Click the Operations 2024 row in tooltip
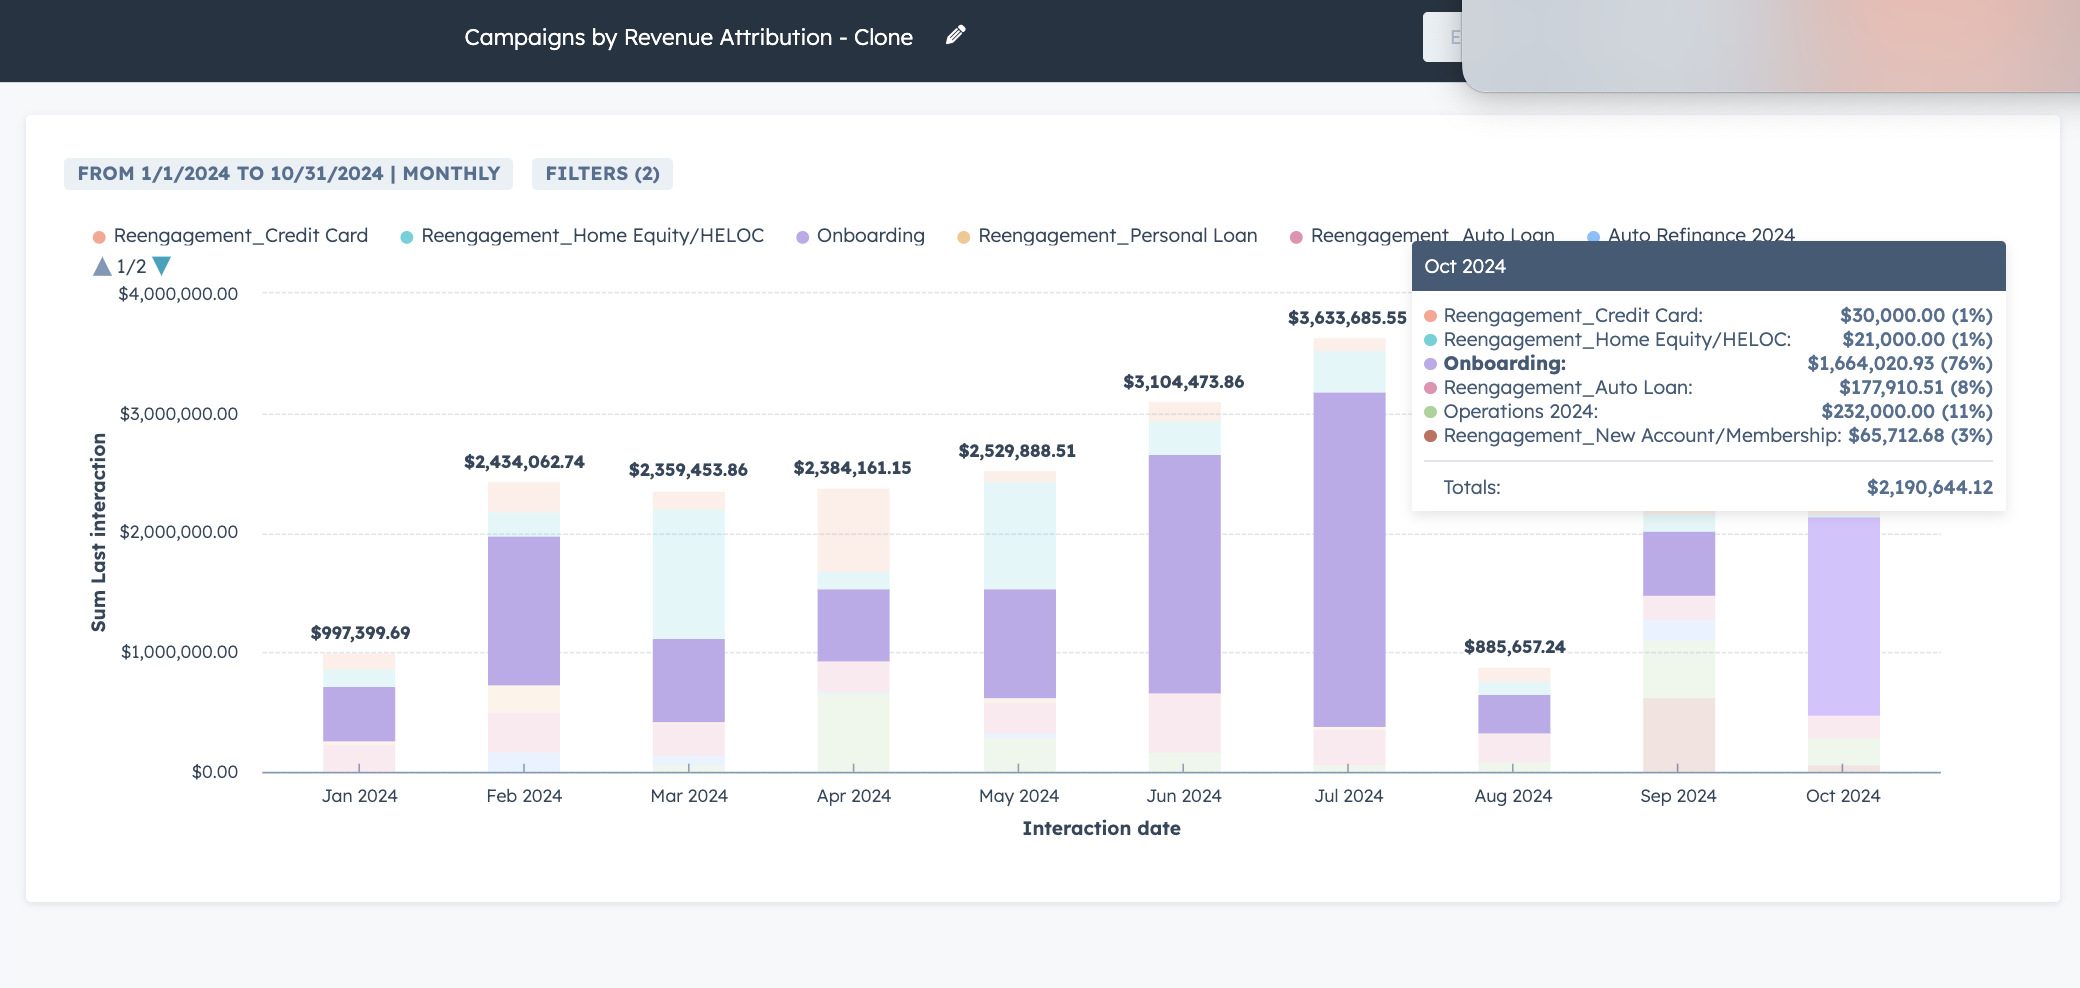Screen dimensions: 2080x988 tap(1708, 412)
